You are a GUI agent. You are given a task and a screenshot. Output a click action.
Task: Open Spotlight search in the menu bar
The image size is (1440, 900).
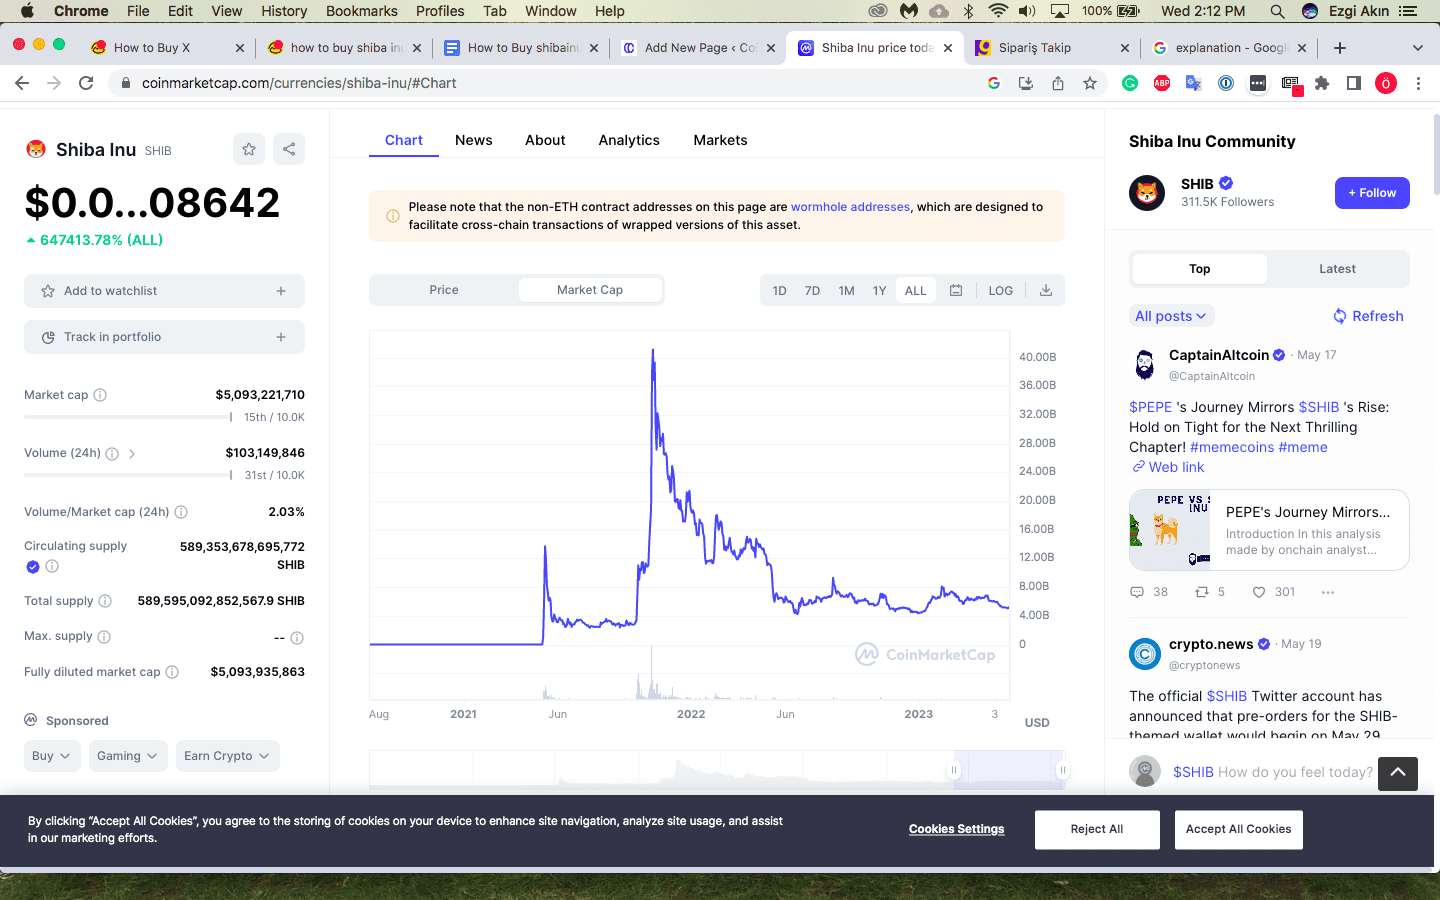[1277, 11]
